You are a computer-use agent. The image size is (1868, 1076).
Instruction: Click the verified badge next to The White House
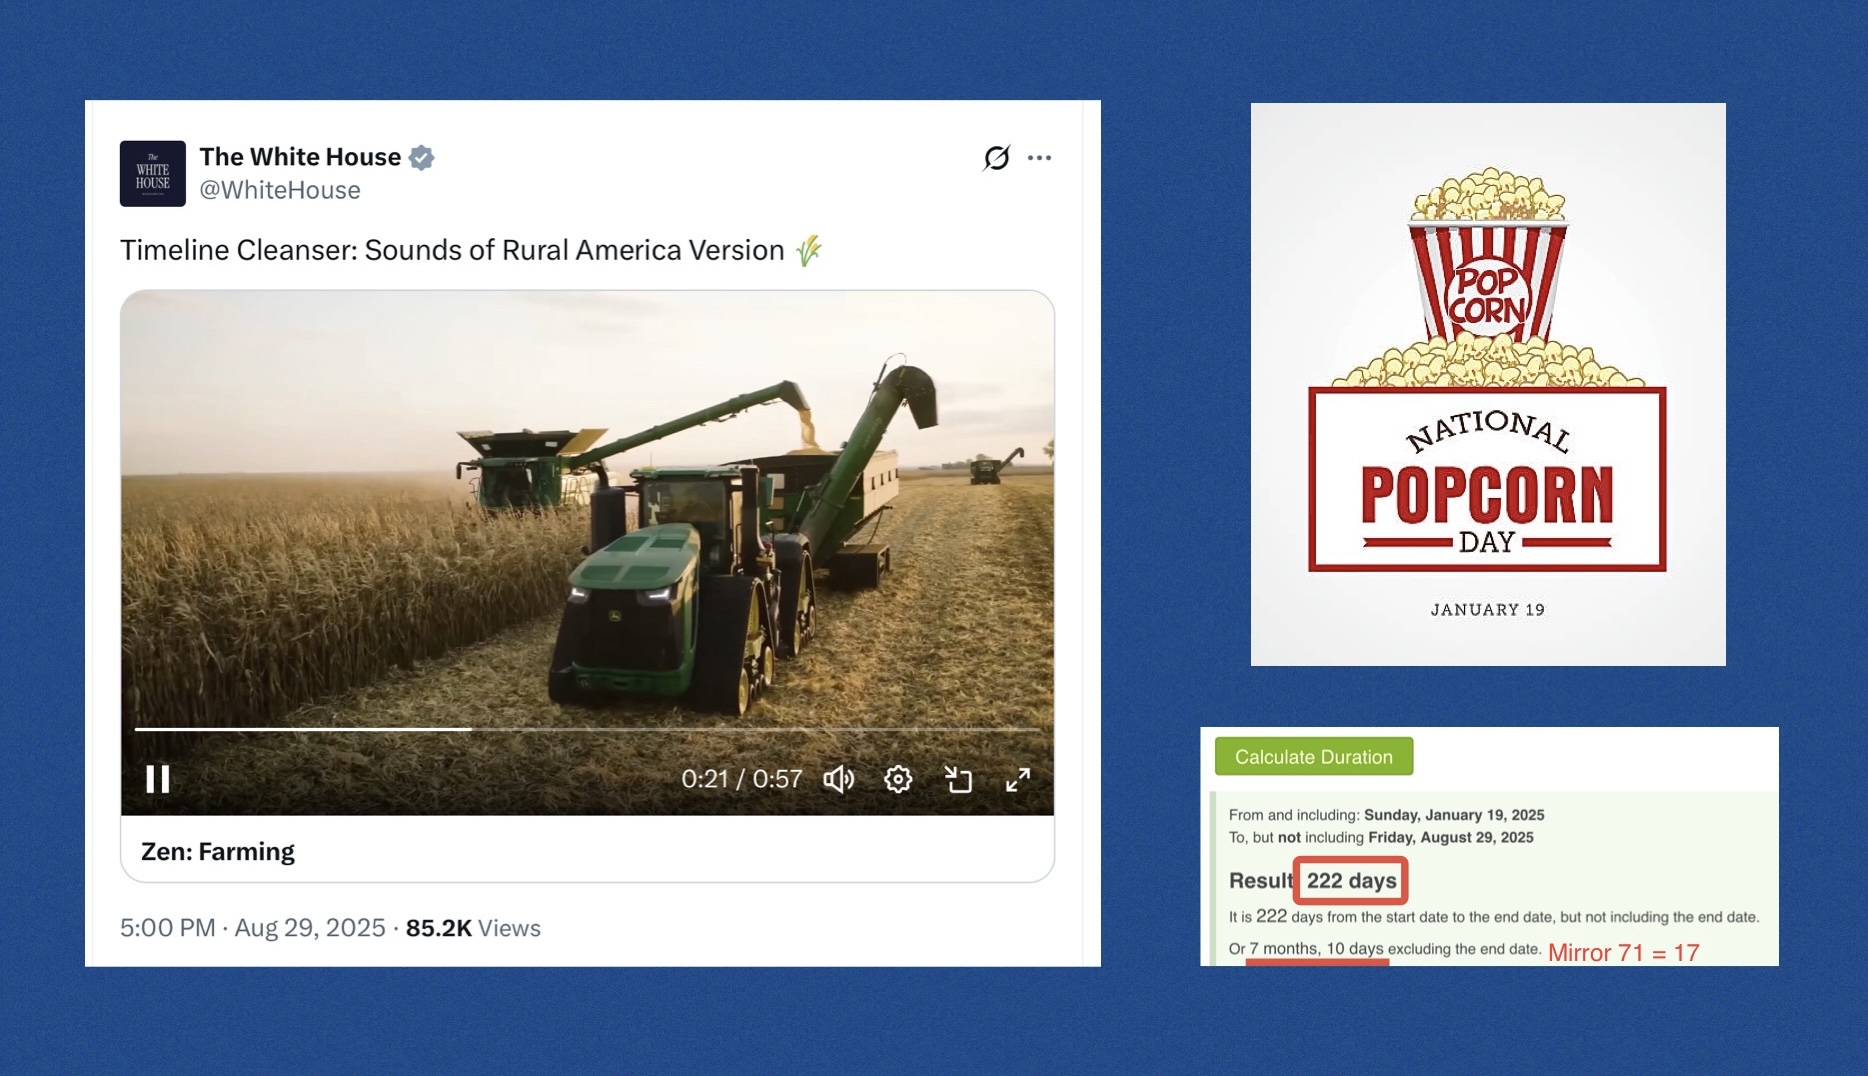pyautogui.click(x=422, y=157)
